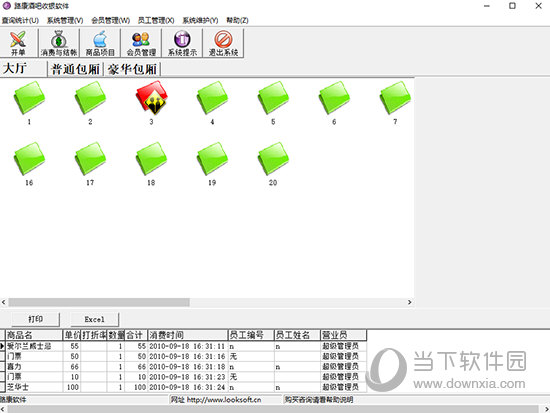Select green table icon numbered 1
Screen dimensions: 550x413
pyautogui.click(x=29, y=98)
